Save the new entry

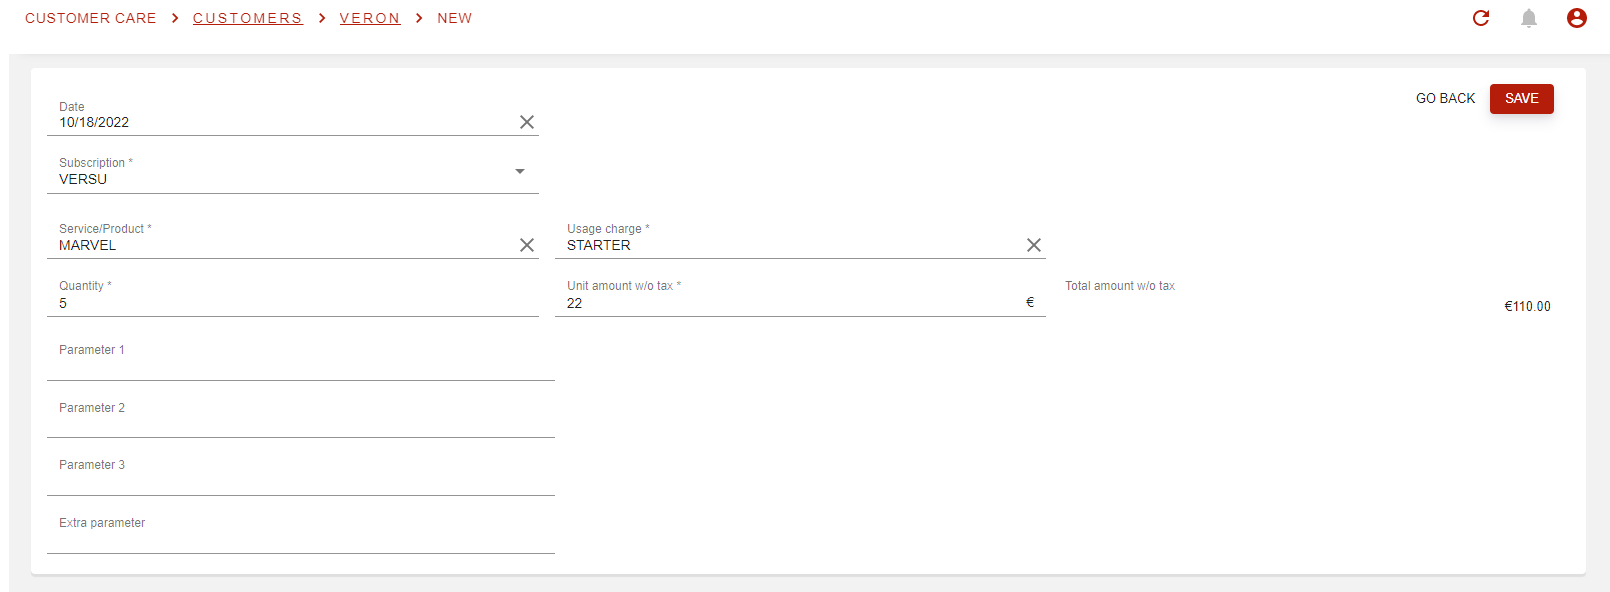(x=1522, y=99)
